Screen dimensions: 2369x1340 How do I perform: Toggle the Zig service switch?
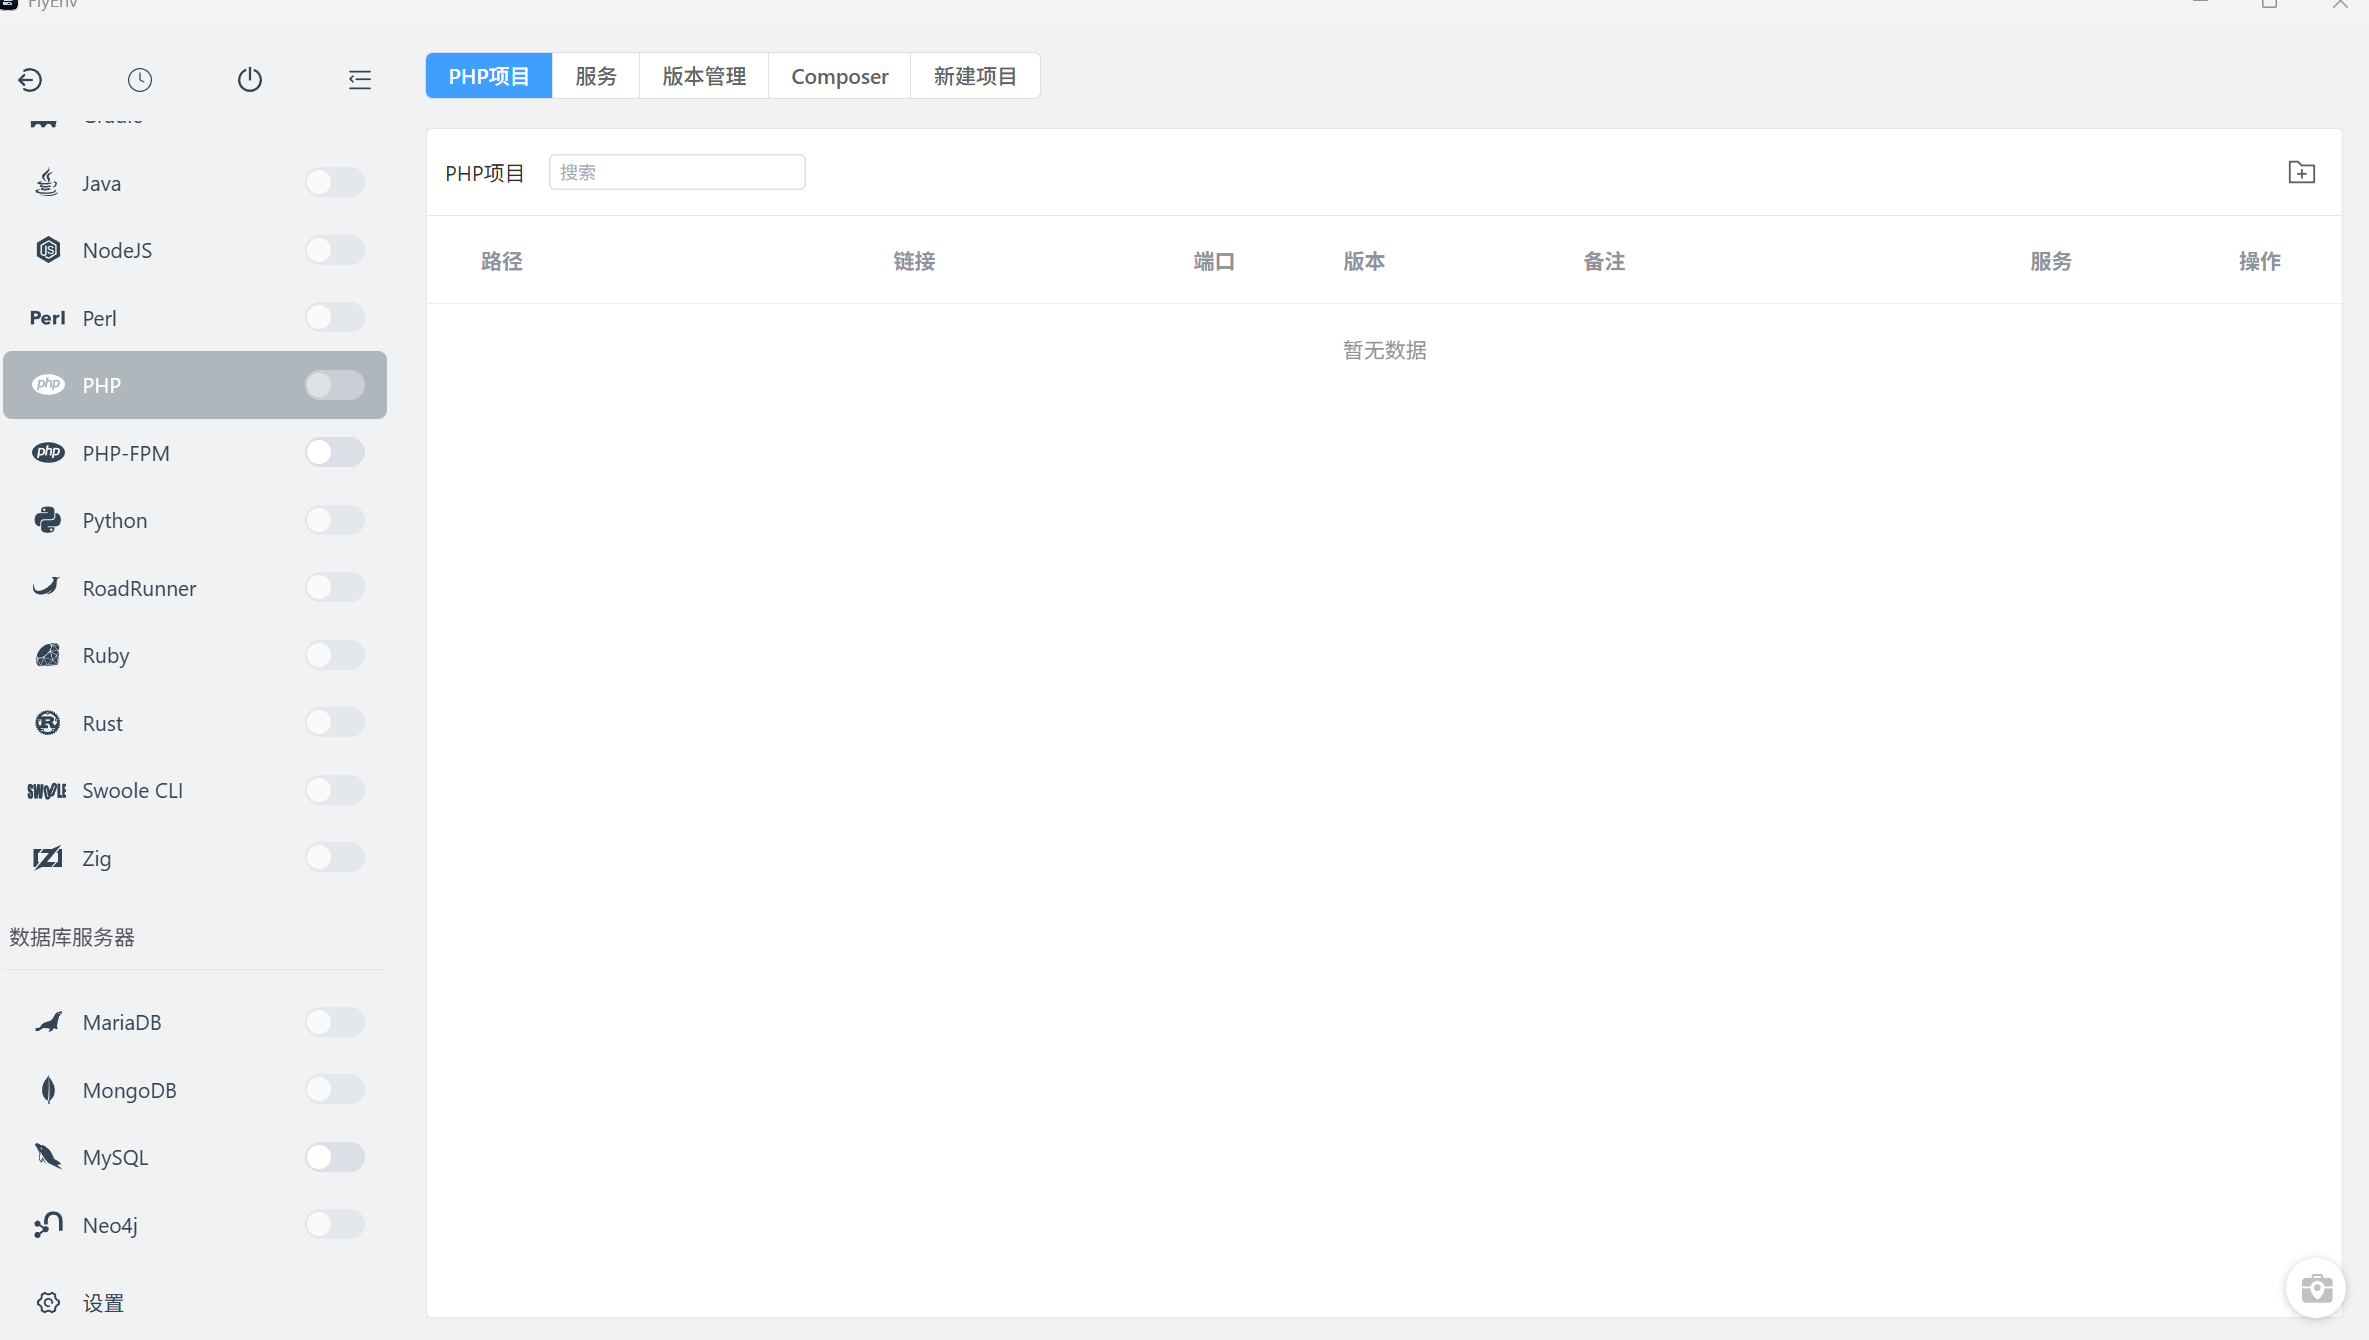[x=335, y=857]
